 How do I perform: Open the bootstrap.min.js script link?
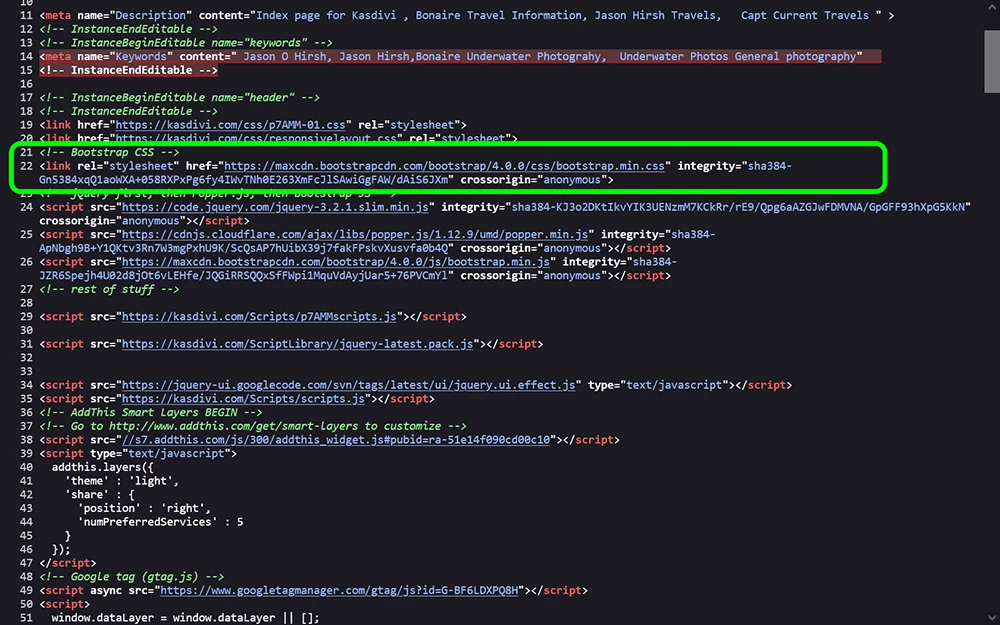pos(335,262)
